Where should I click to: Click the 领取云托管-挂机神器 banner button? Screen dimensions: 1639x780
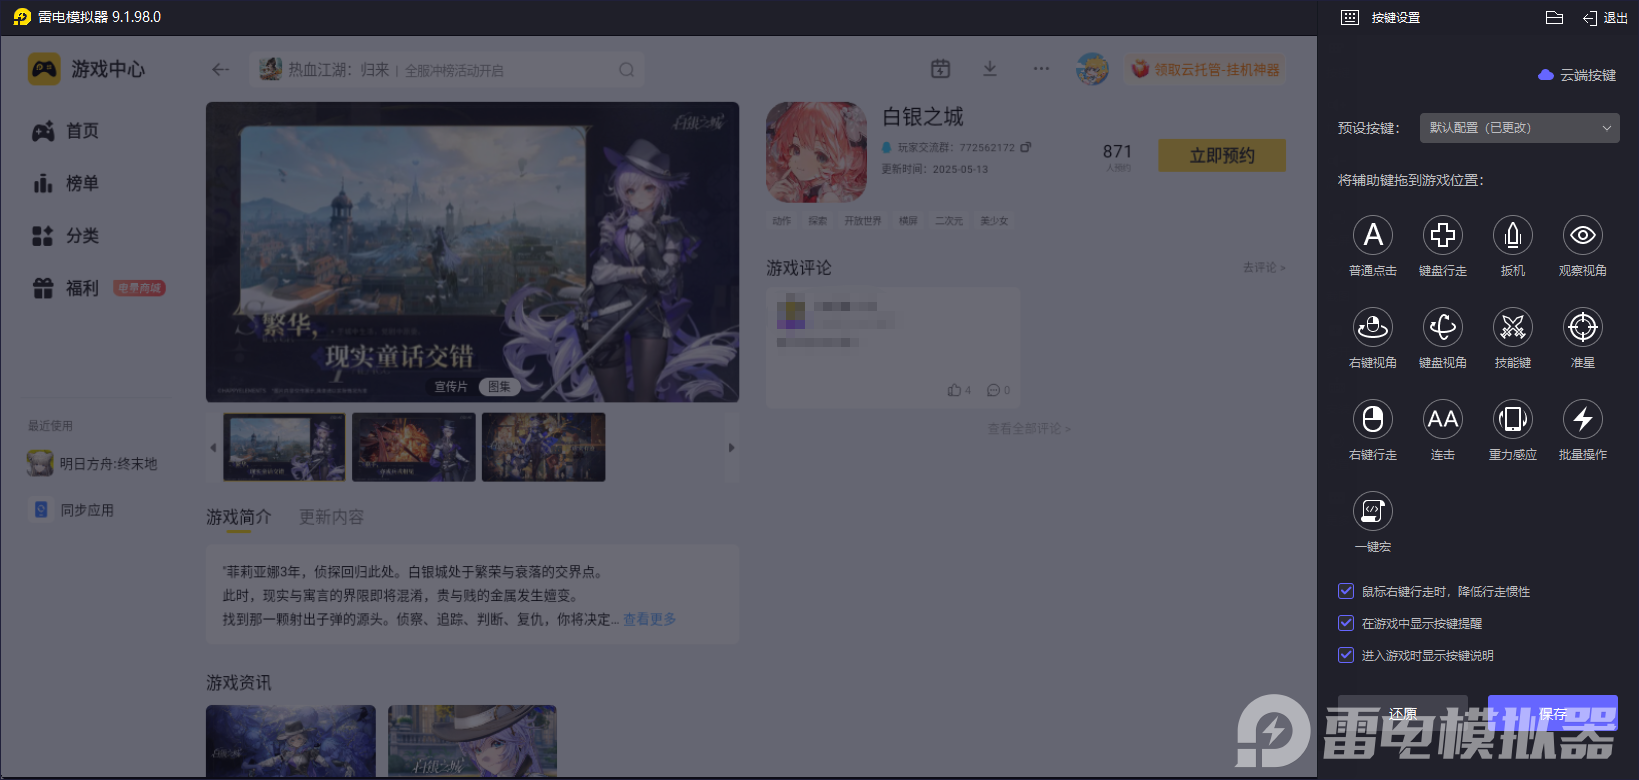(x=1205, y=69)
